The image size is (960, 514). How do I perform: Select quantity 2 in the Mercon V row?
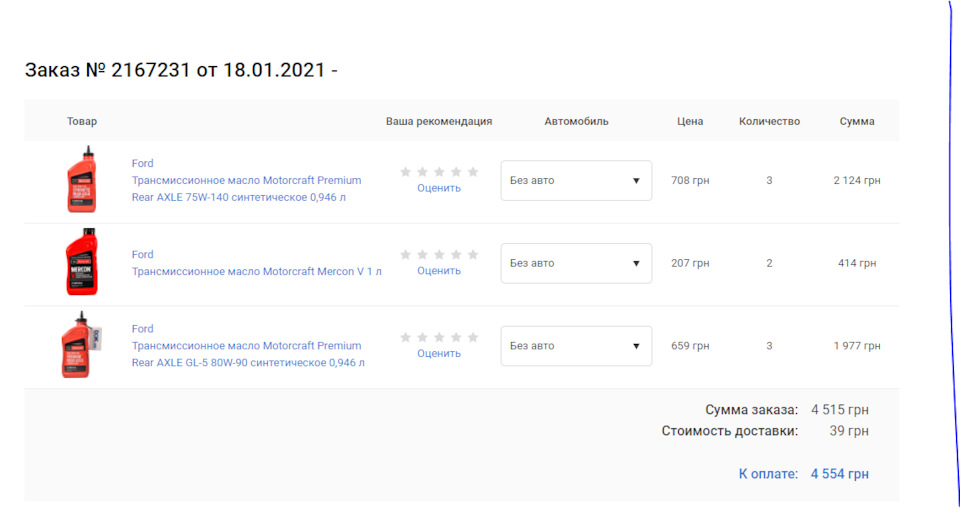(770, 263)
